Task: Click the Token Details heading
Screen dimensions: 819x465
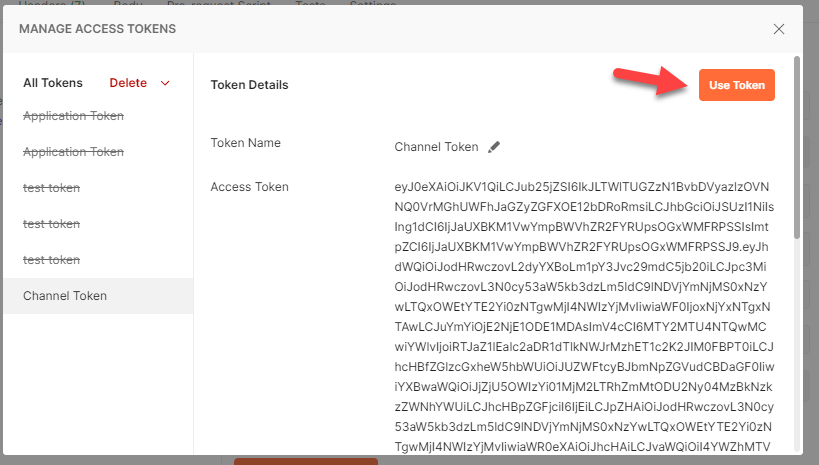Action: coord(249,85)
